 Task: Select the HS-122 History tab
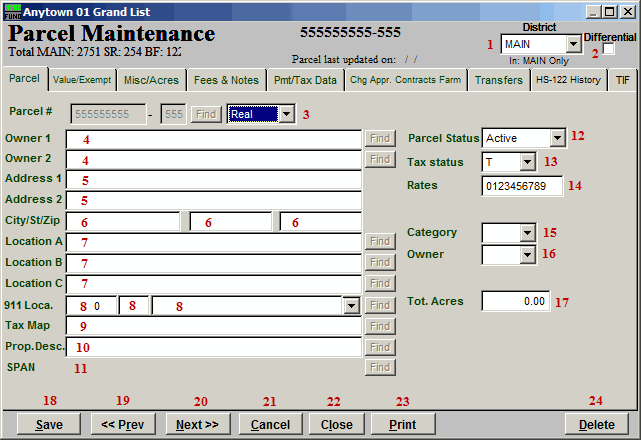pyautogui.click(x=568, y=80)
